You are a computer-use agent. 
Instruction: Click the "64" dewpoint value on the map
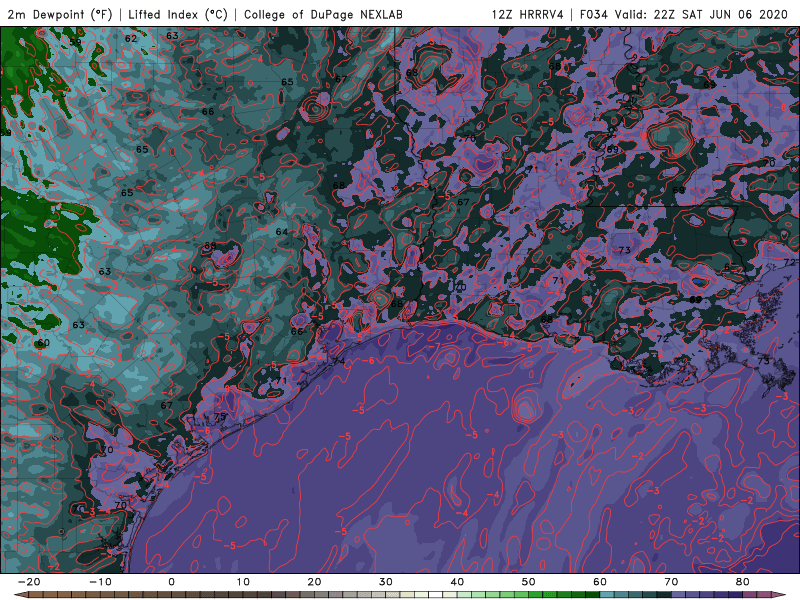tap(282, 232)
